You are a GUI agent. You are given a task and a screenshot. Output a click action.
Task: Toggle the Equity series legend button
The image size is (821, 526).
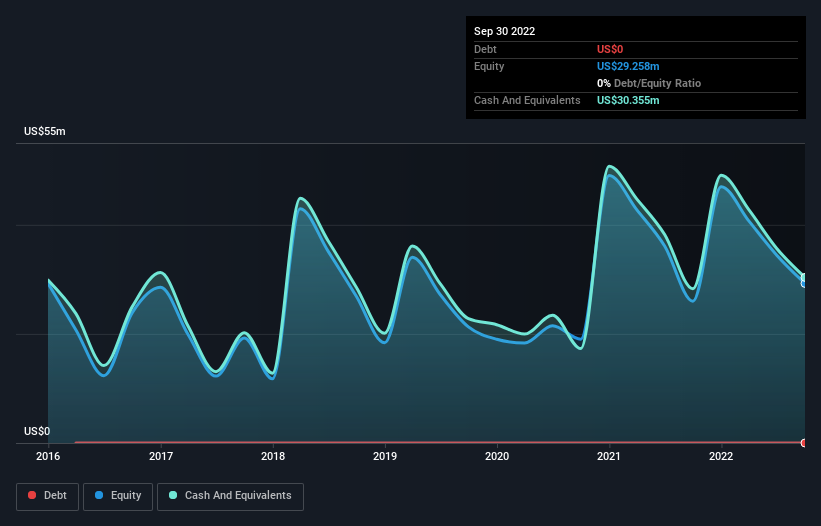[118, 496]
